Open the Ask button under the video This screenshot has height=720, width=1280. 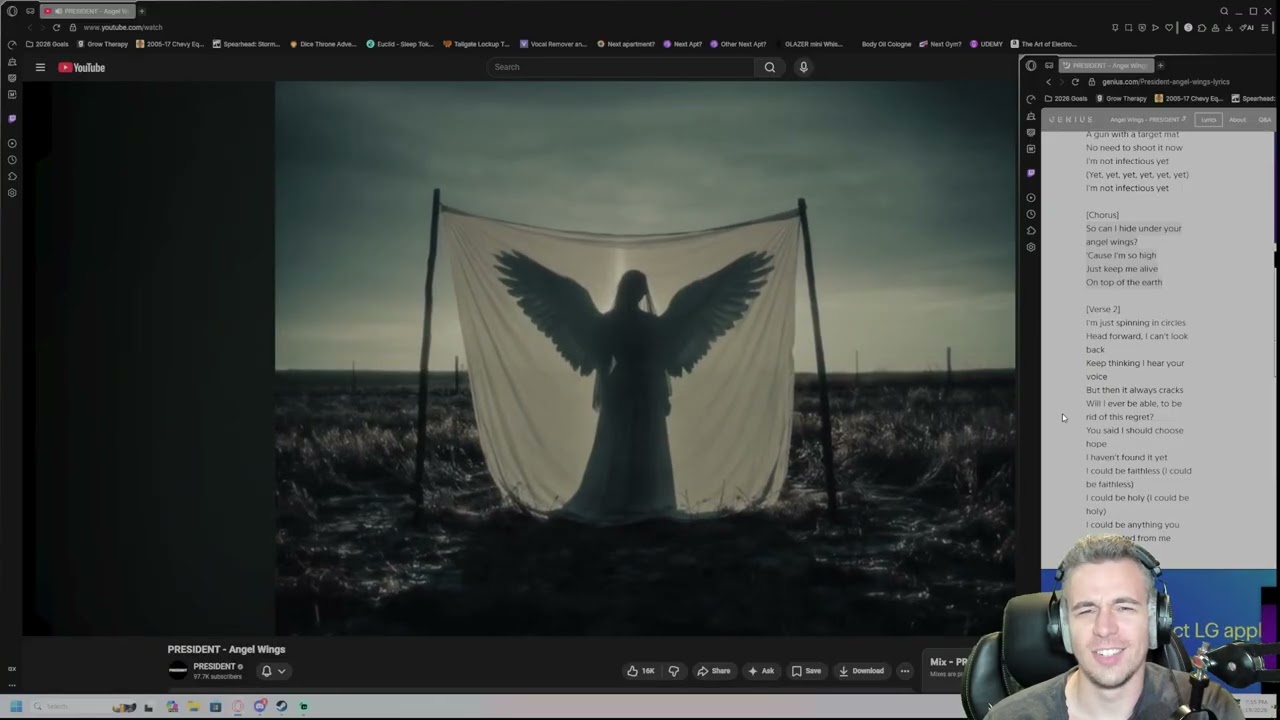(761, 671)
